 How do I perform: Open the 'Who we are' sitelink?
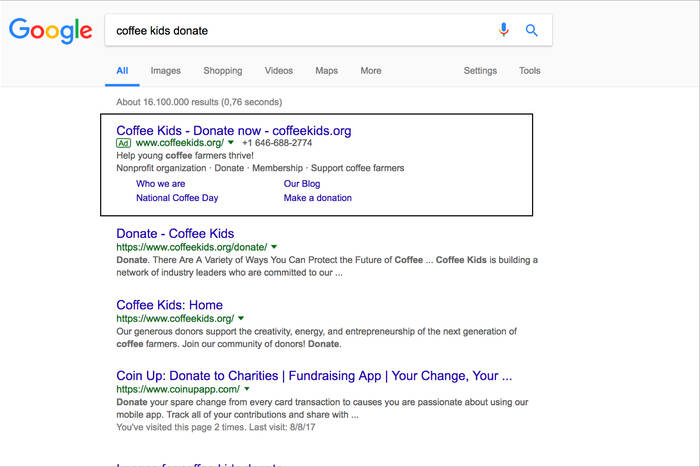pos(160,184)
